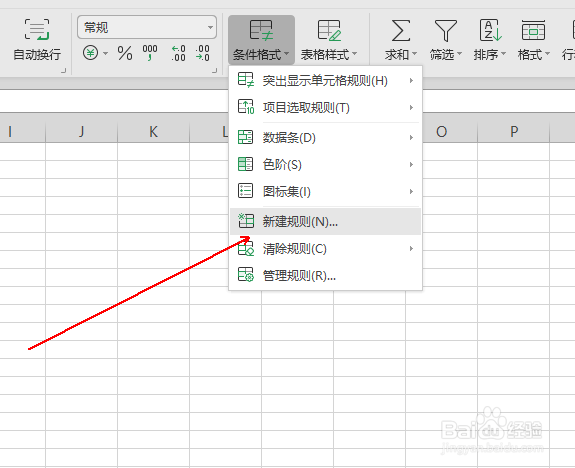Open 数据条(D) data bars submenu
Screen dimensions: 575x468
[x=325, y=138]
